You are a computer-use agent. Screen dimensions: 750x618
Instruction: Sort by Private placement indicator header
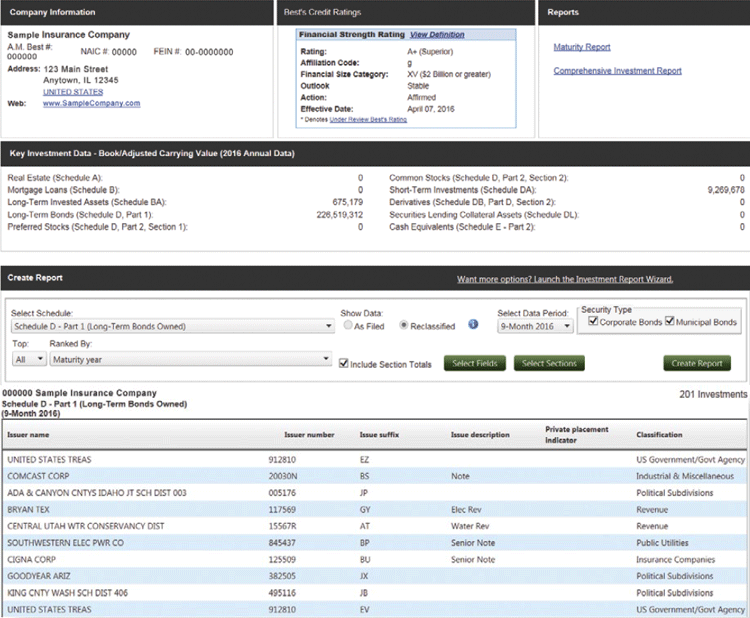(576, 435)
